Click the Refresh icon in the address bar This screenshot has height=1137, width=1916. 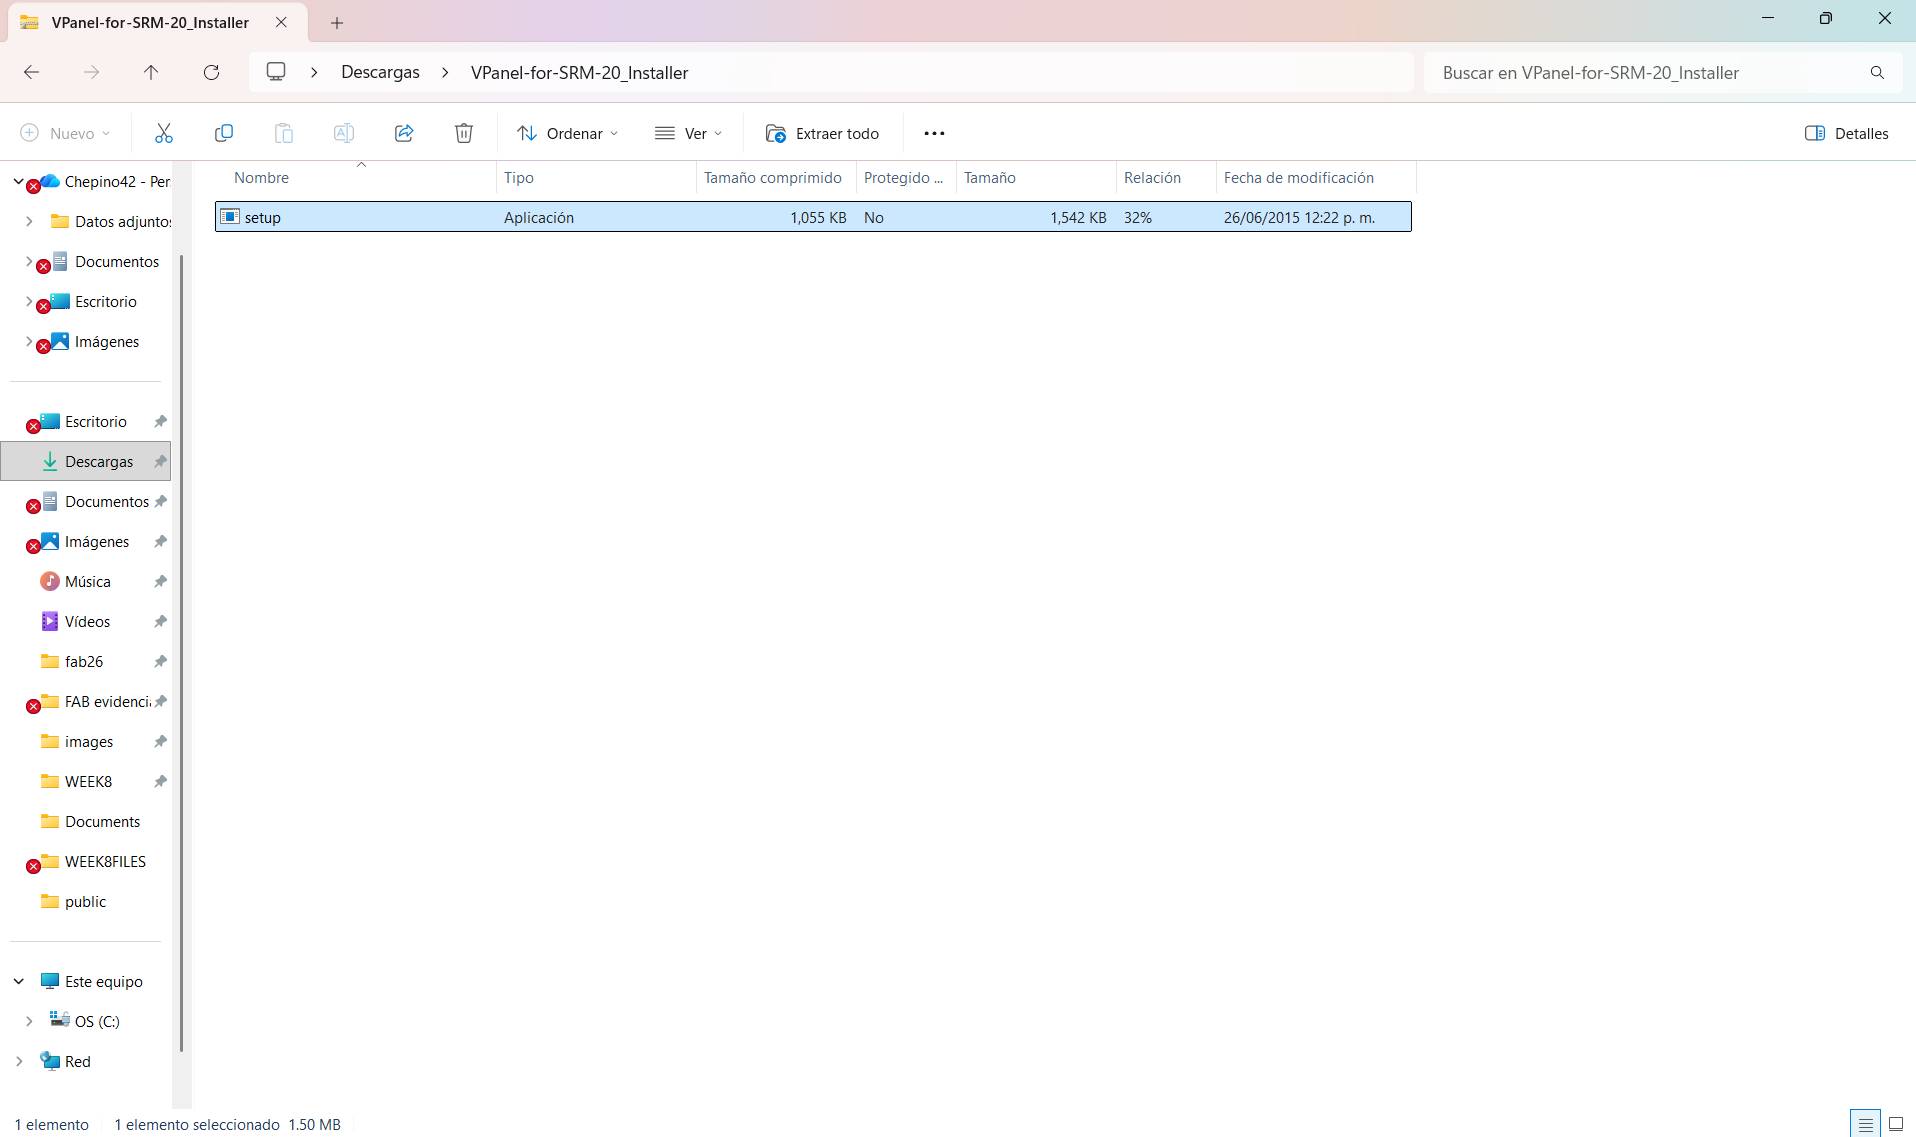coord(211,72)
